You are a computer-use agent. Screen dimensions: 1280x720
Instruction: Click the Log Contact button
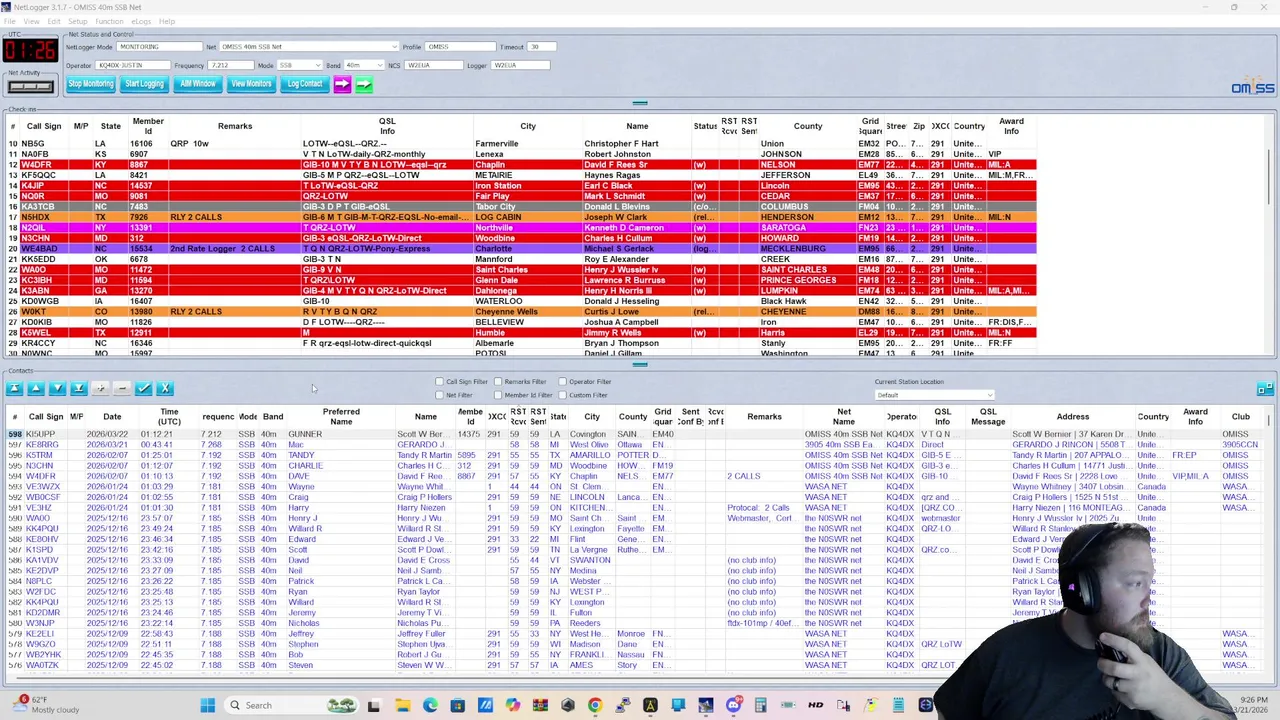[x=305, y=84]
